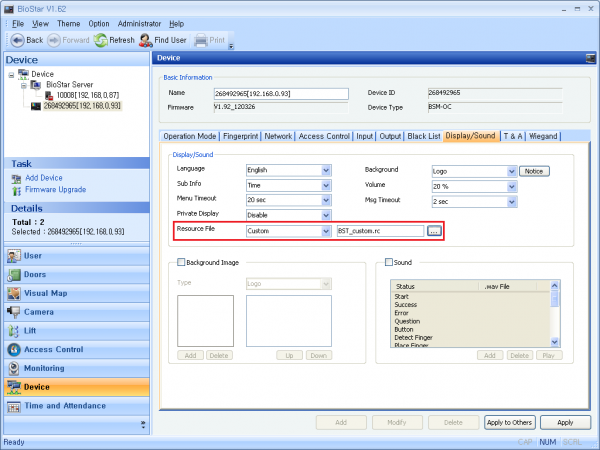Enable the Sound checkbox

(388, 263)
